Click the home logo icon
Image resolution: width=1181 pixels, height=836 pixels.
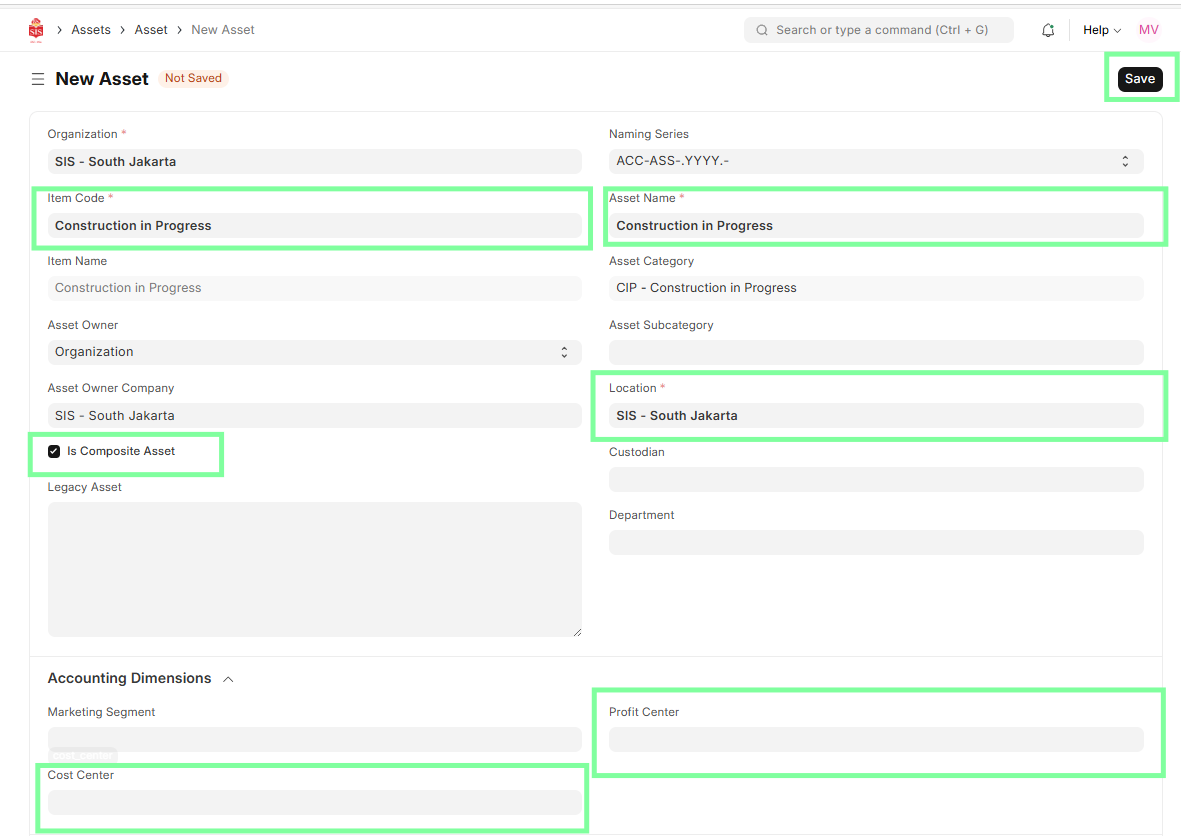click(36, 30)
